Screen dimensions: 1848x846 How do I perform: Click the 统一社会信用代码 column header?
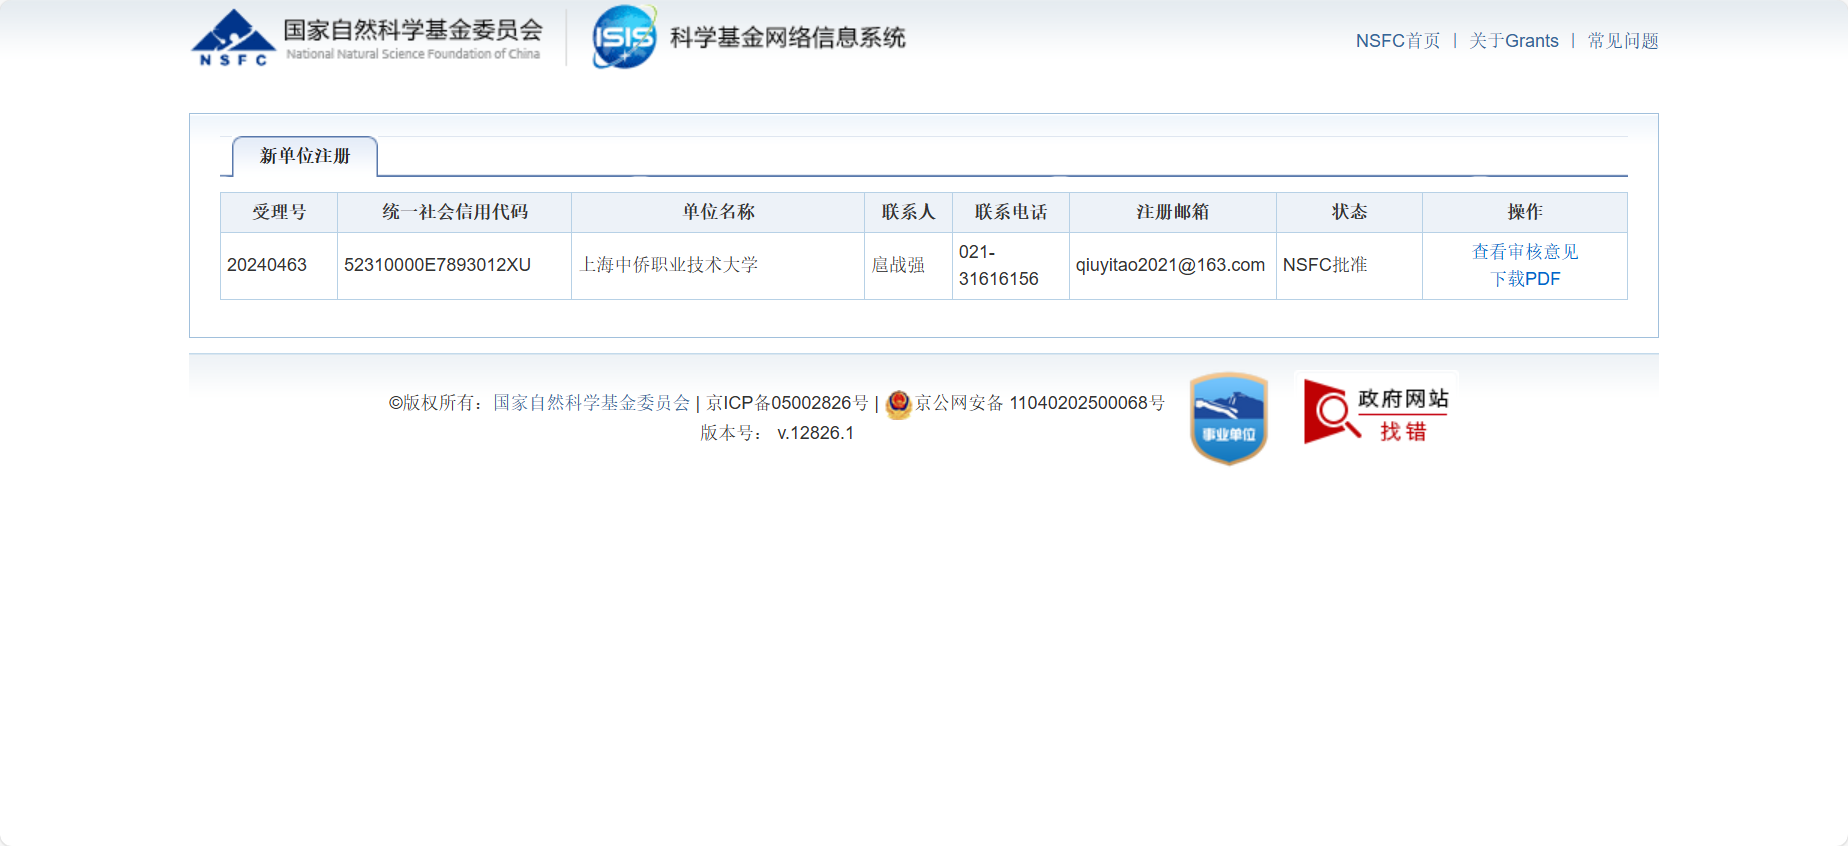click(454, 212)
